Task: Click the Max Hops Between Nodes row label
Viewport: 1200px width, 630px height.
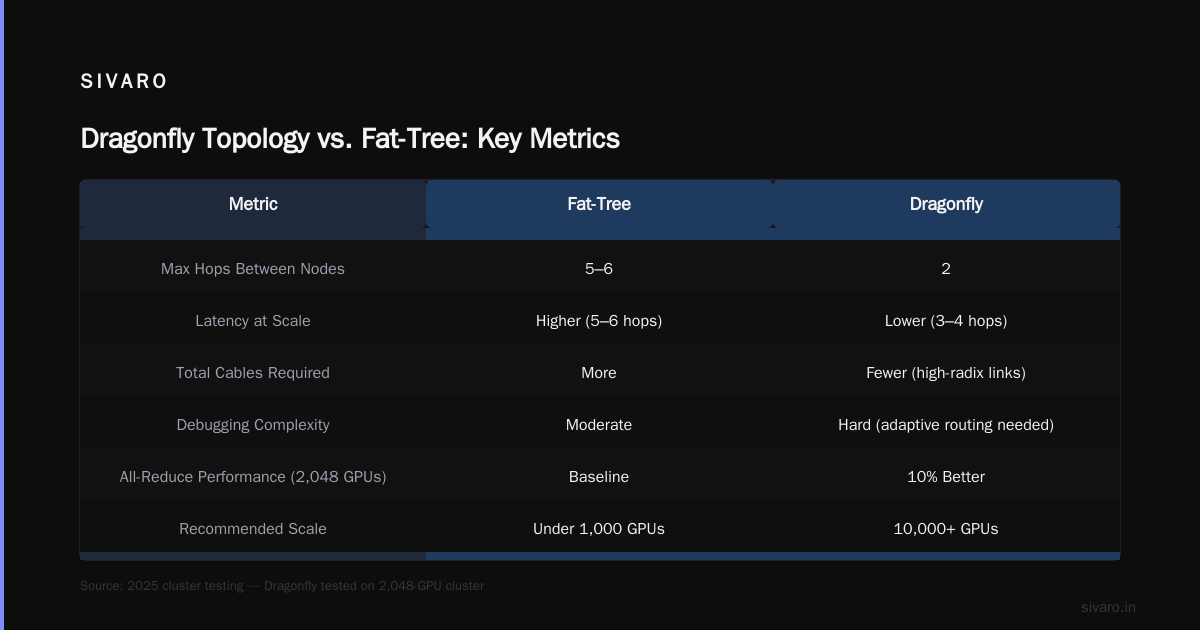Action: [253, 269]
